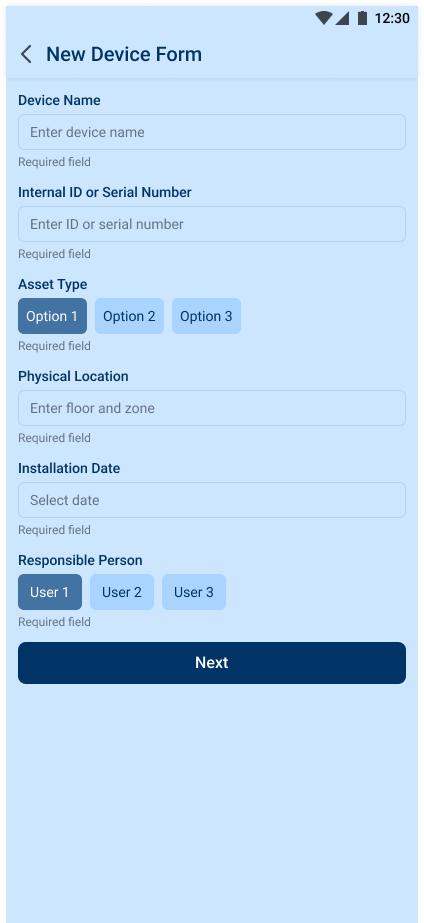The height and width of the screenshot is (923, 424).
Task: Select Option 2 asset type chip
Action: pyautogui.click(x=130, y=316)
